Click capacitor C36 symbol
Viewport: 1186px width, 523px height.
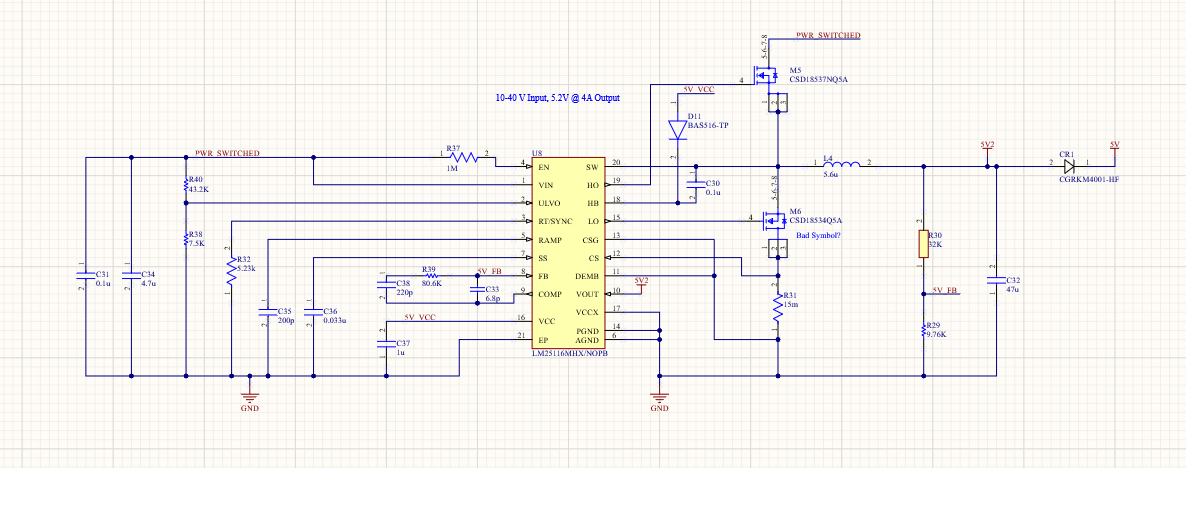click(312, 312)
